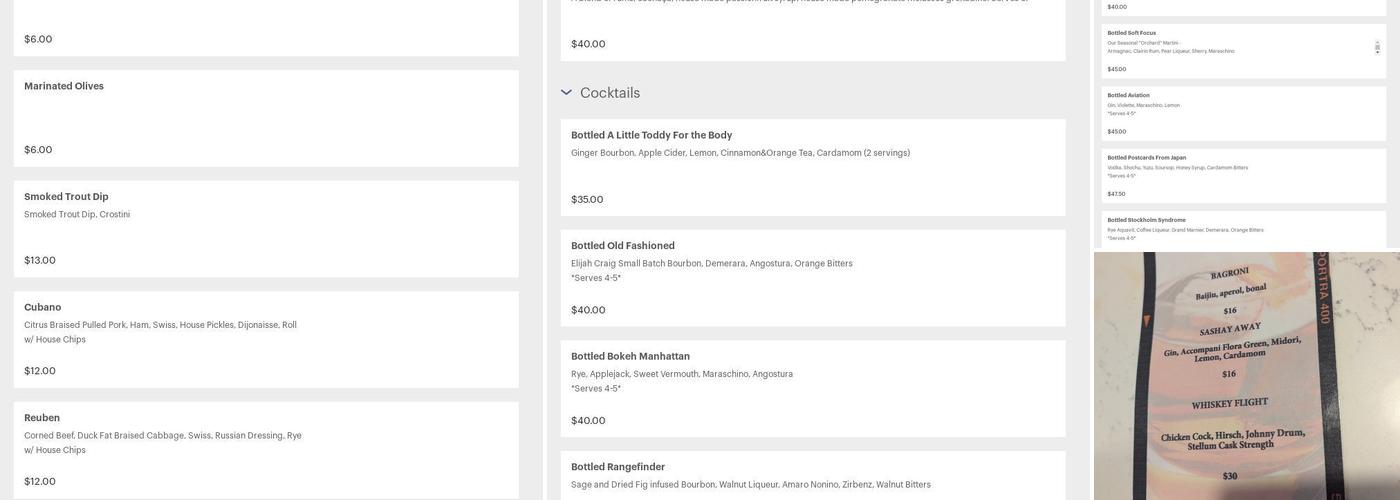Click the small scrollbar beside Bottled Soft Focus
This screenshot has width=1400, height=500.
(1377, 47)
